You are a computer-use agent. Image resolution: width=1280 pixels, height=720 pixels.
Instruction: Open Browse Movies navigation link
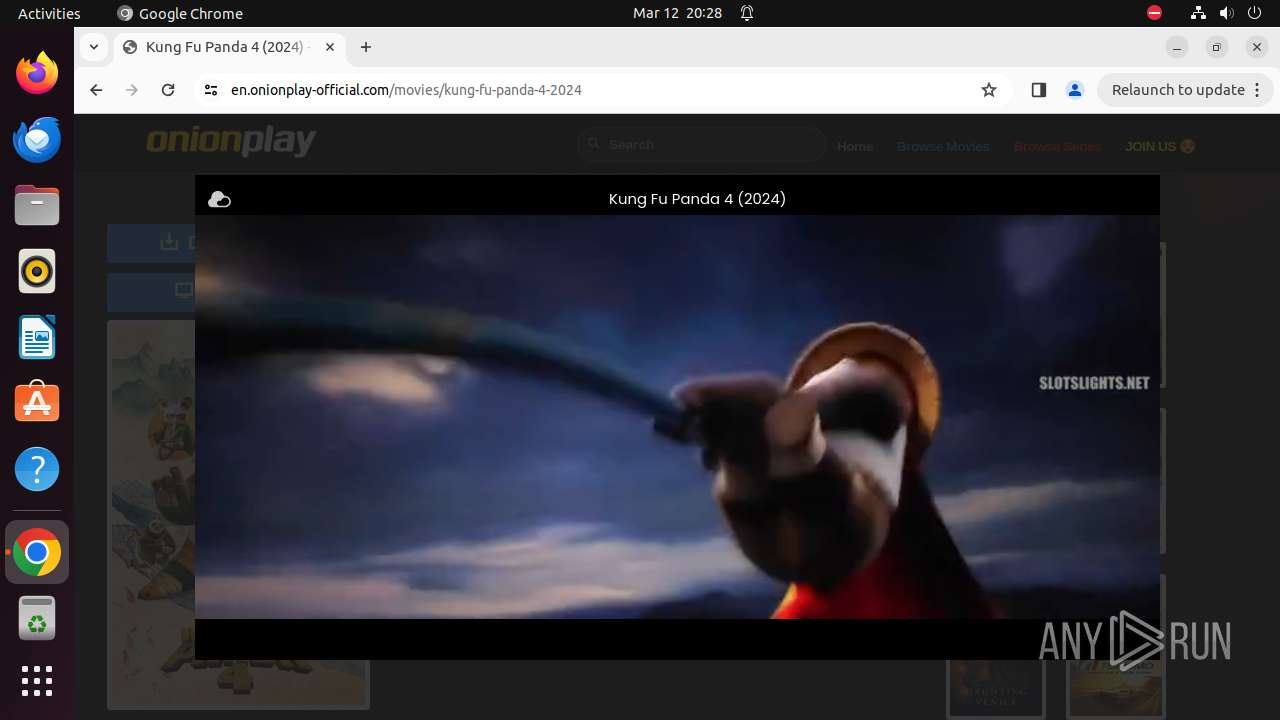point(943,146)
